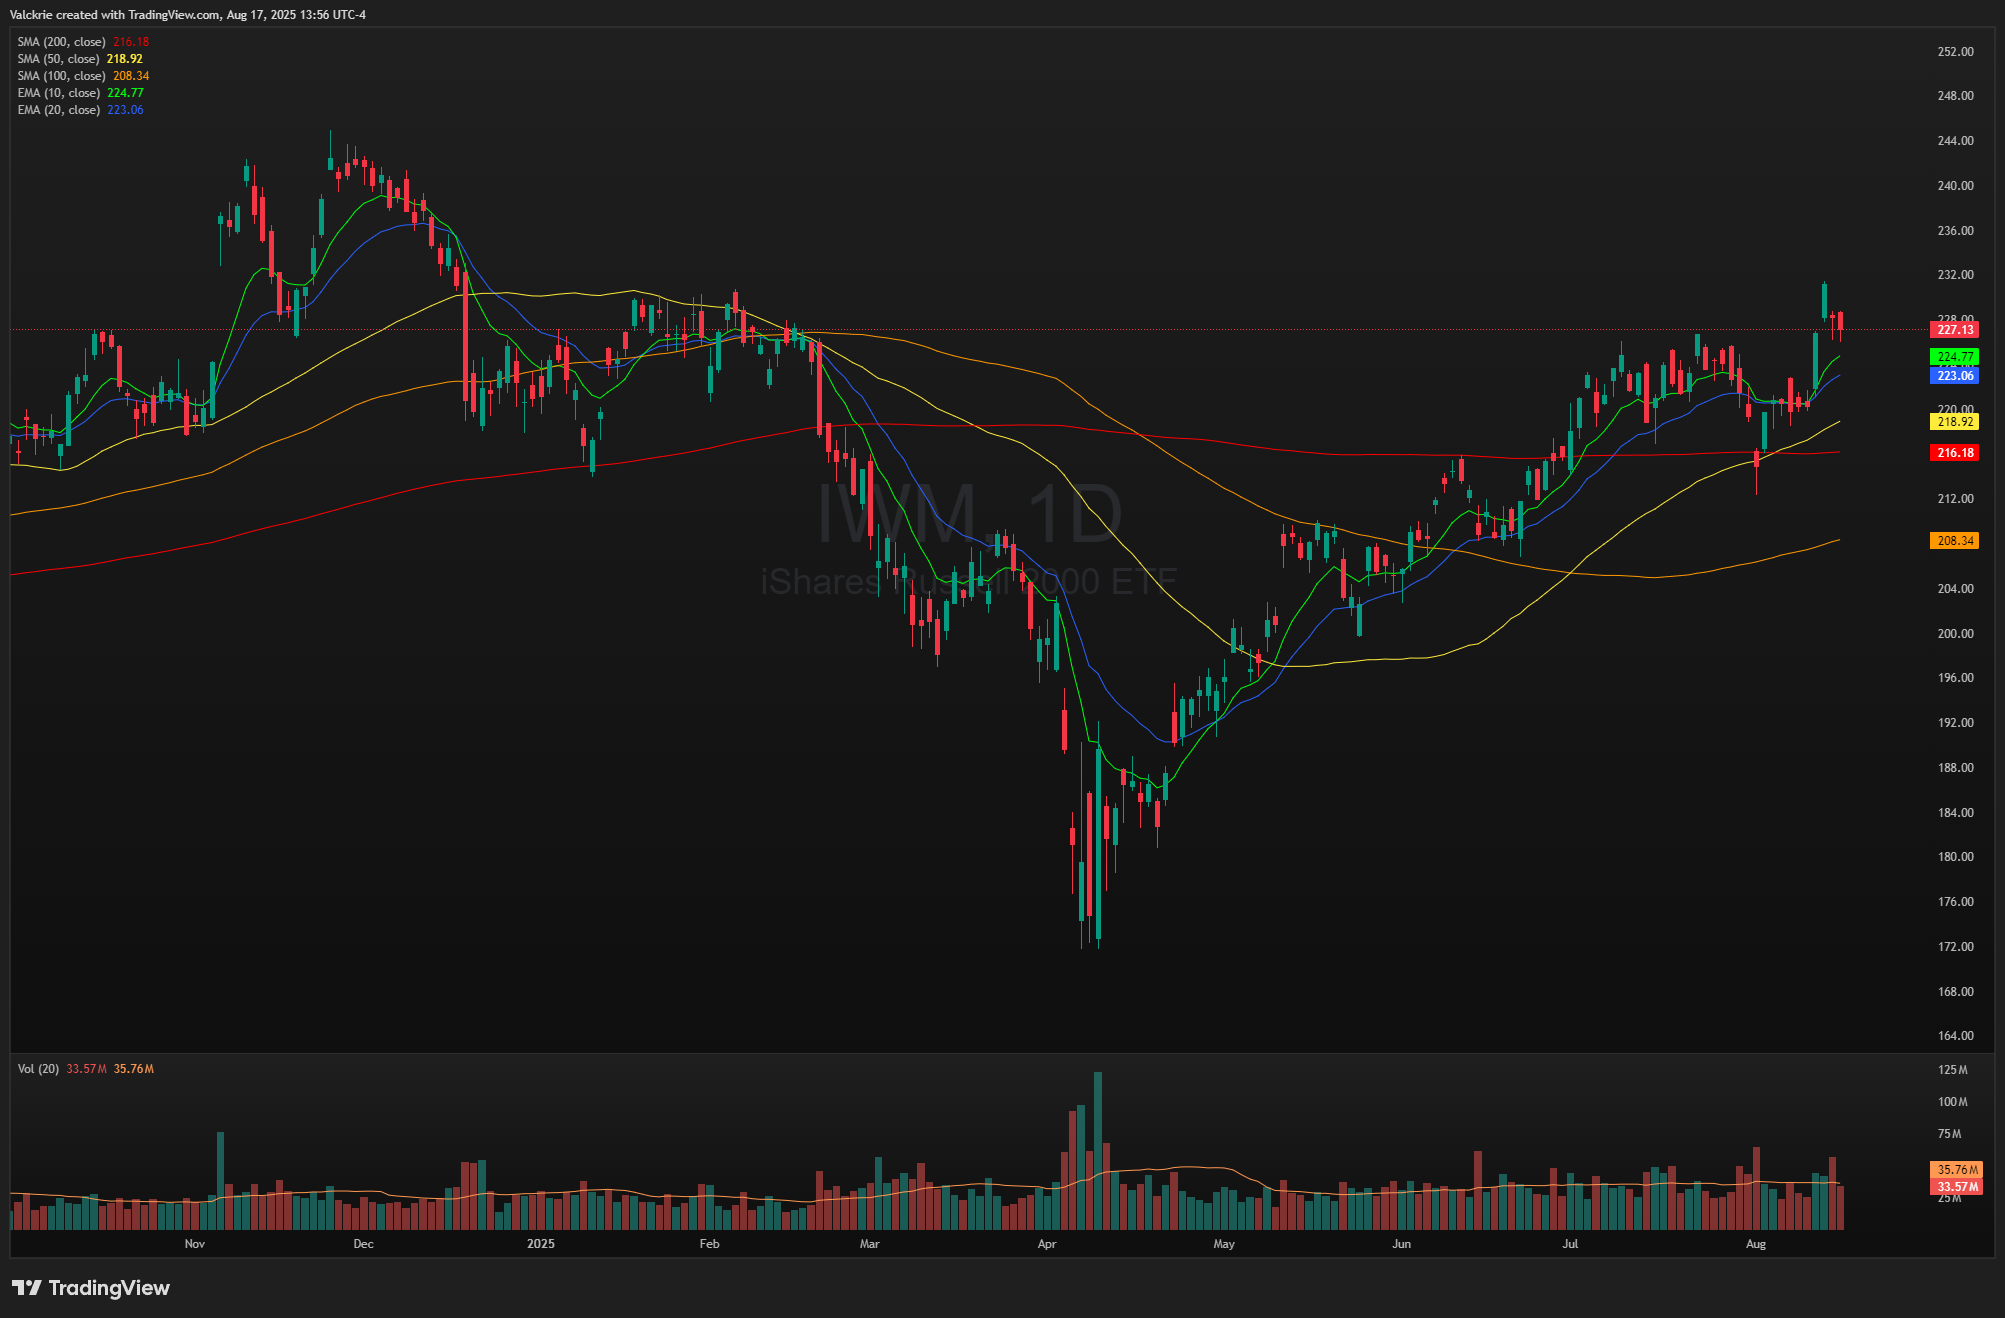Click the tallest April volume bar
2005x1318 pixels.
point(1098,1150)
